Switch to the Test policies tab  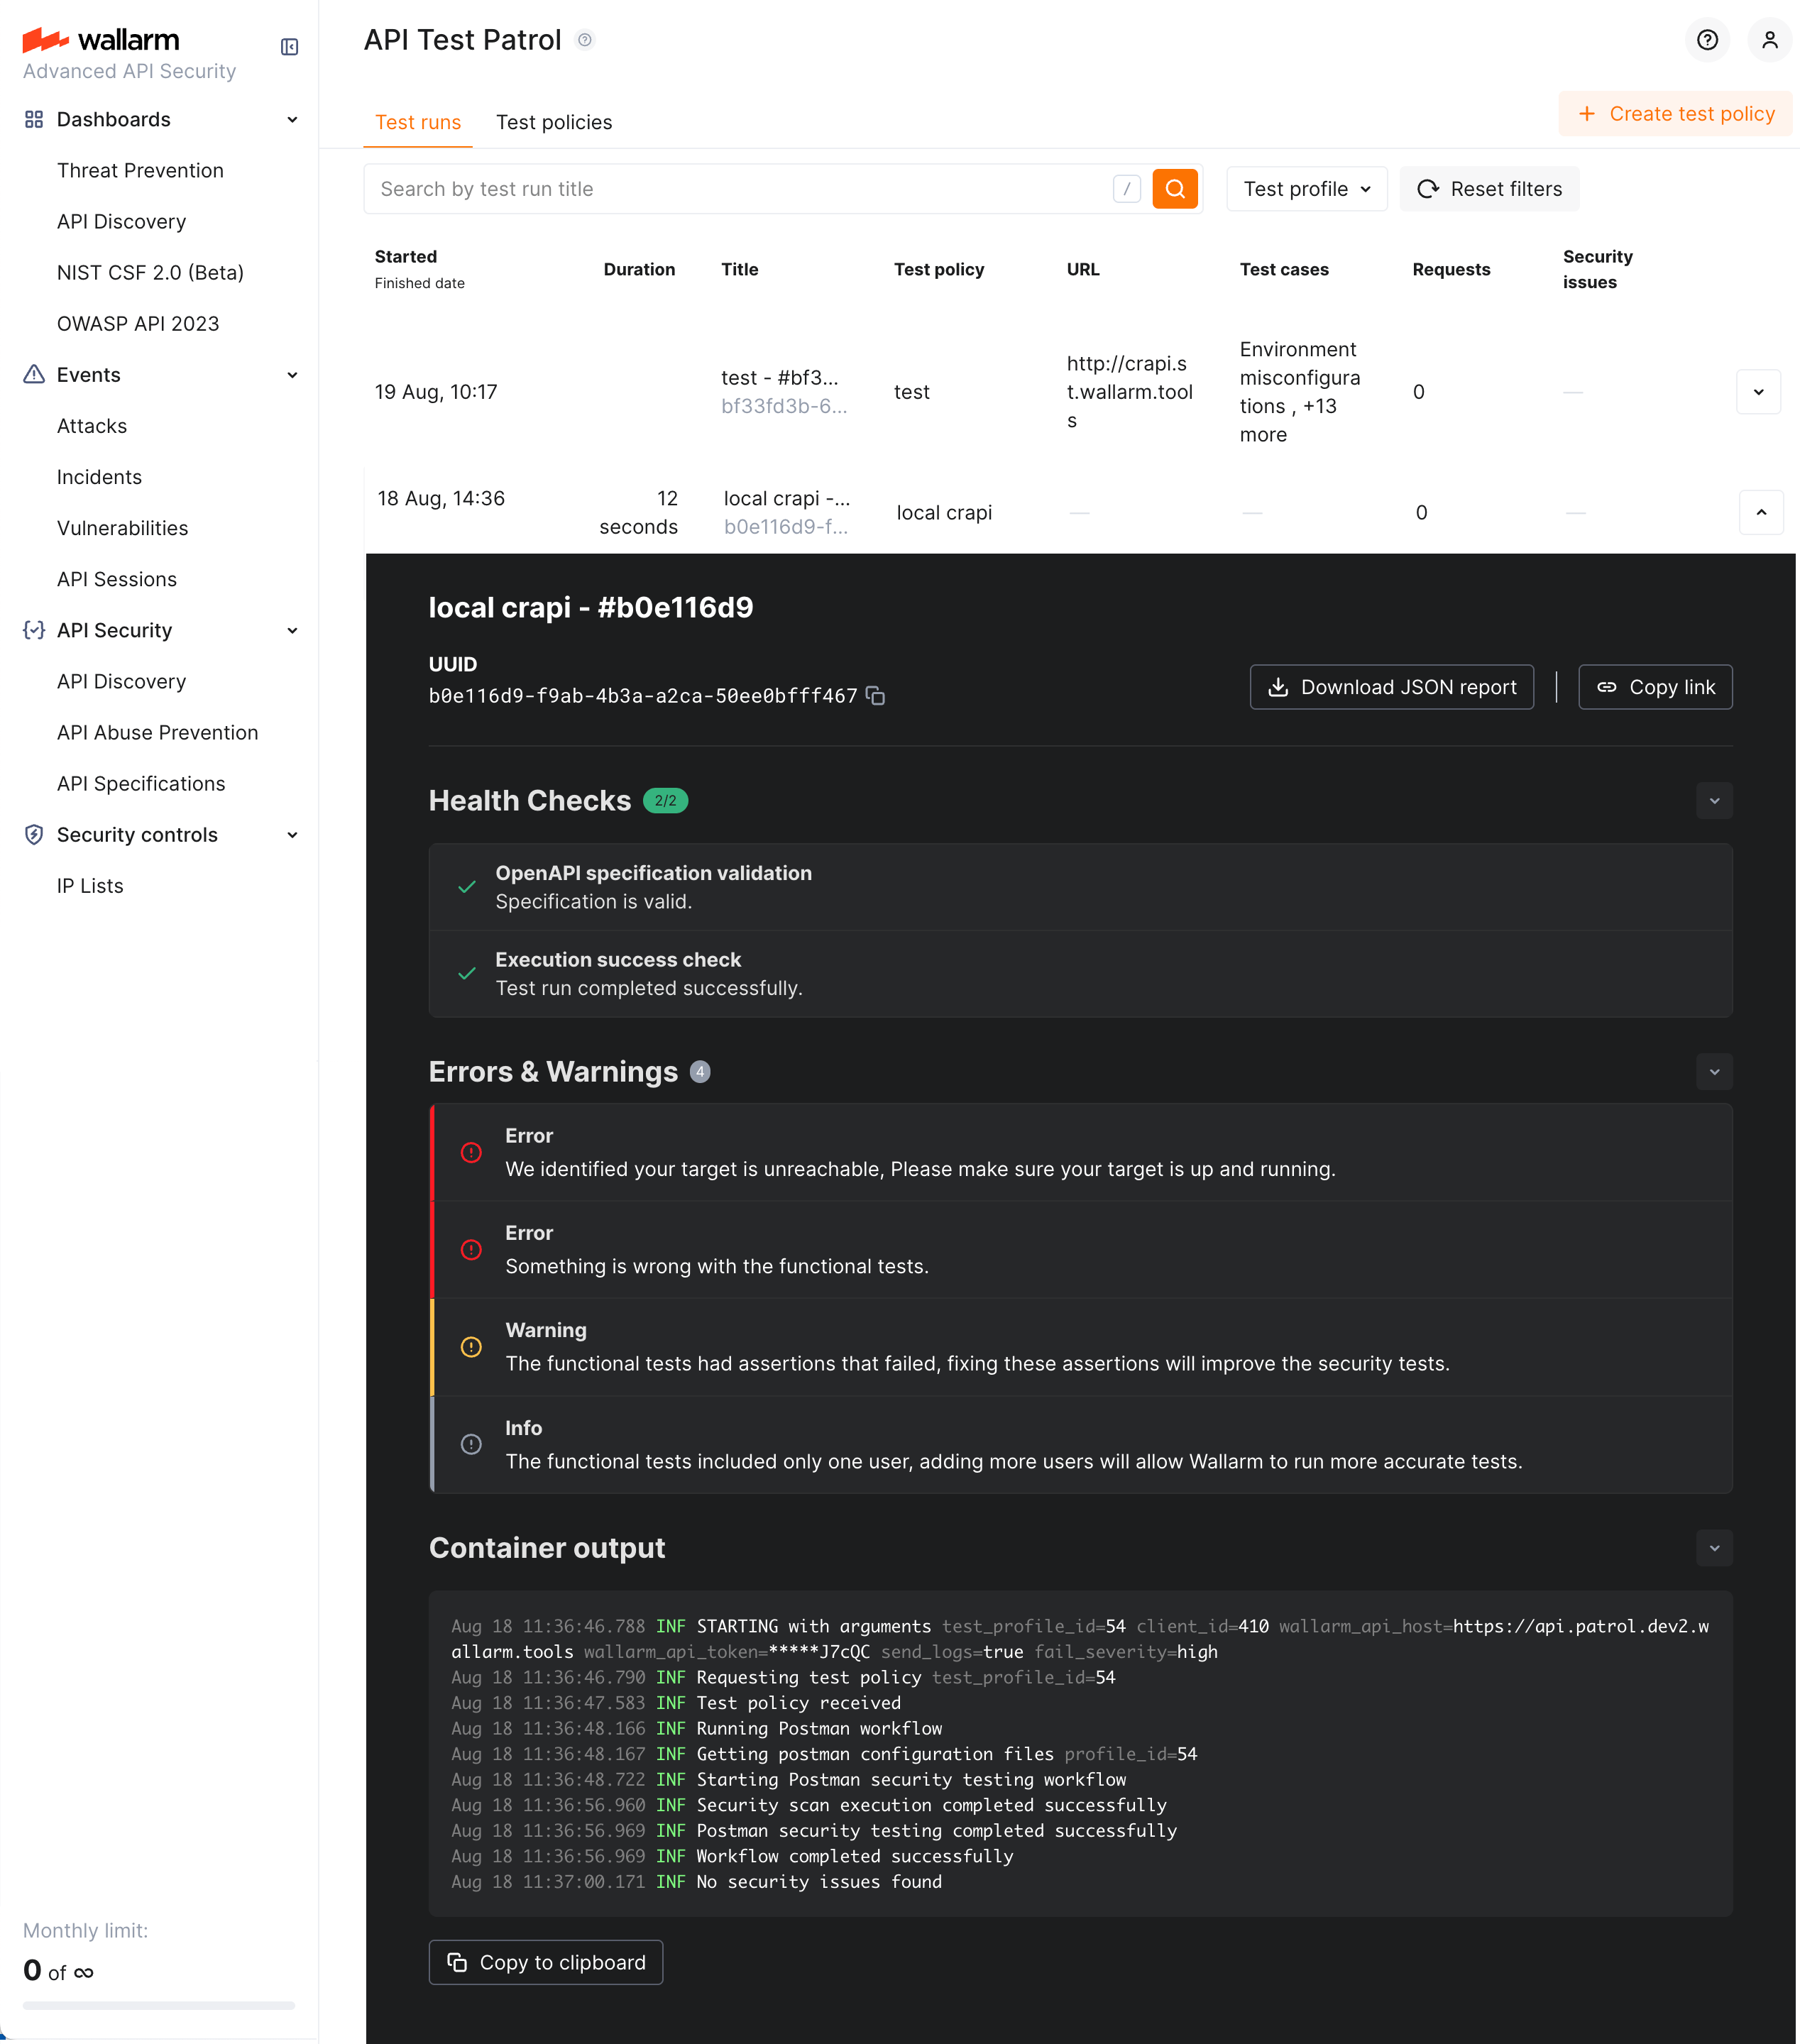point(554,122)
